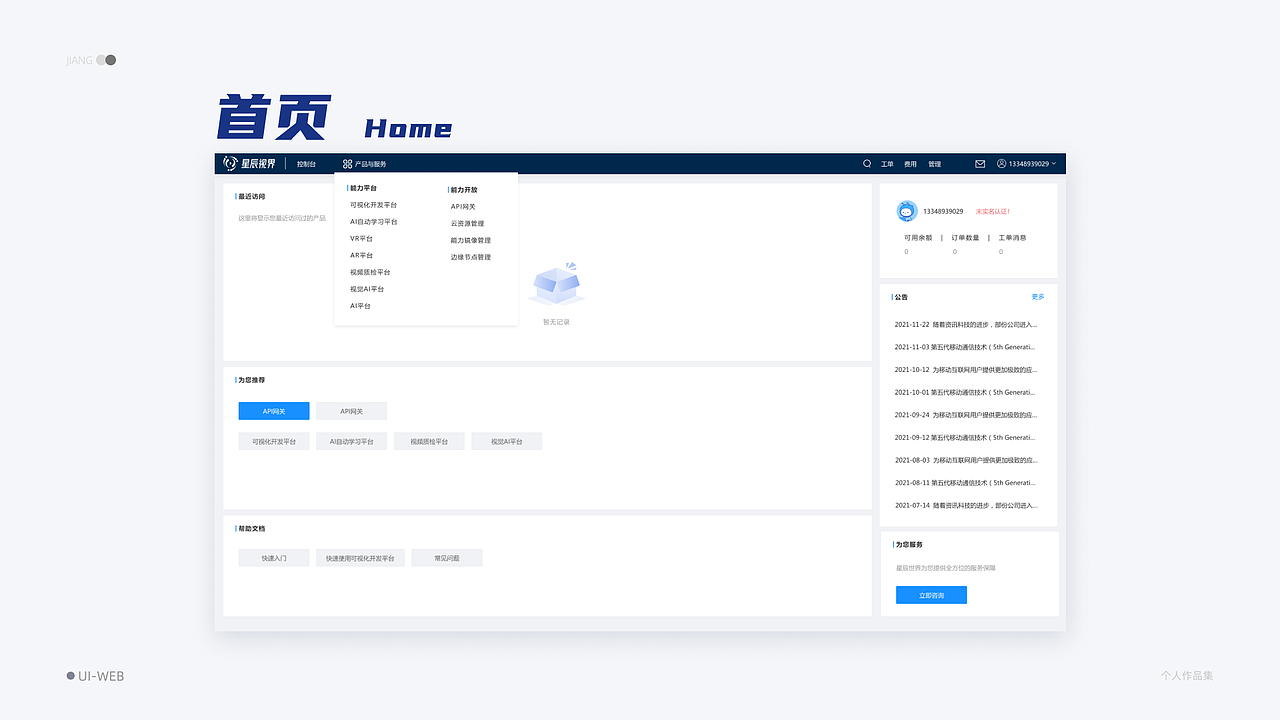The width and height of the screenshot is (1280, 720).
Task: Click the 星辰视界 logo in the navbar
Action: click(249, 163)
